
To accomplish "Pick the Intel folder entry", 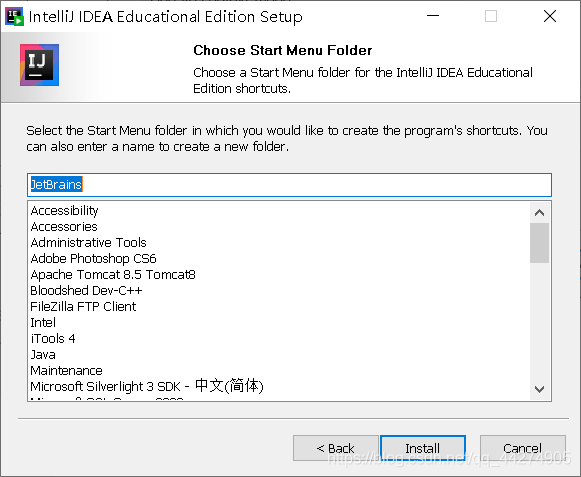I will click(43, 322).
